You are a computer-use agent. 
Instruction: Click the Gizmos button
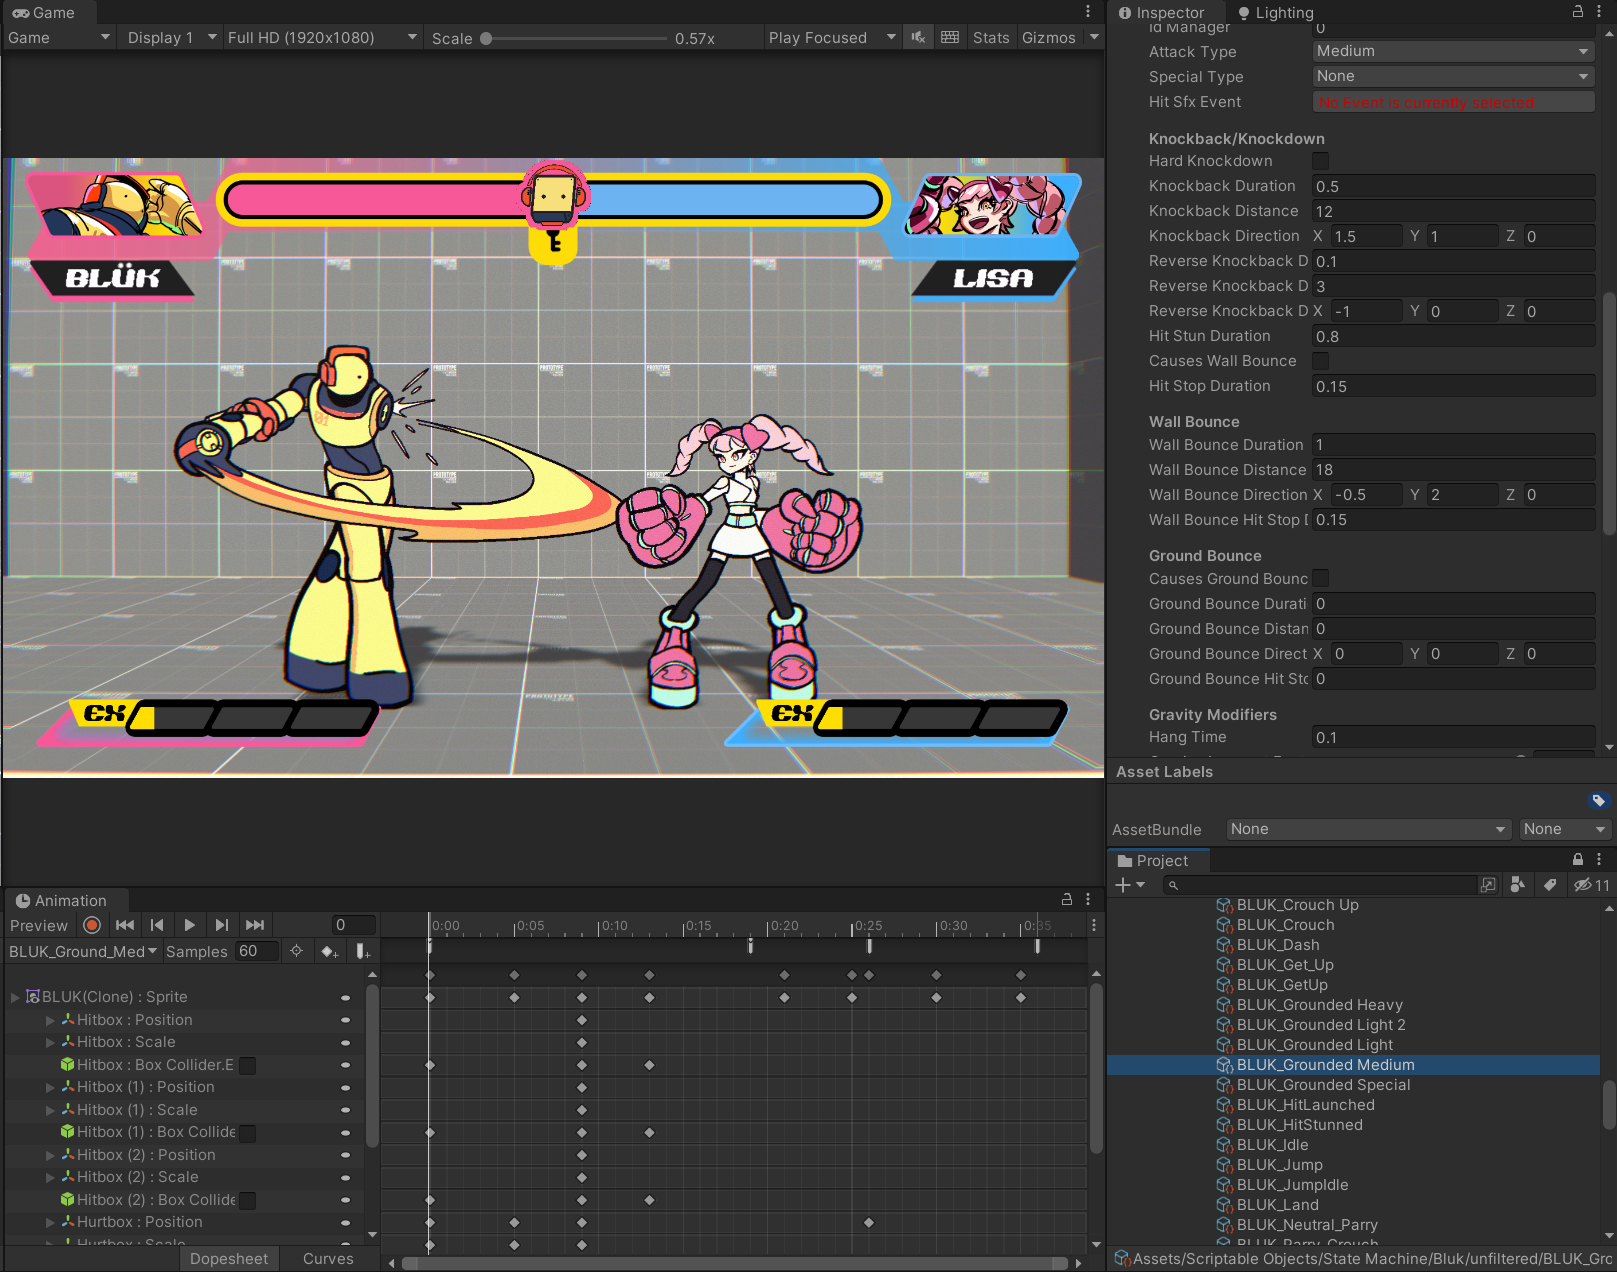coord(1048,37)
